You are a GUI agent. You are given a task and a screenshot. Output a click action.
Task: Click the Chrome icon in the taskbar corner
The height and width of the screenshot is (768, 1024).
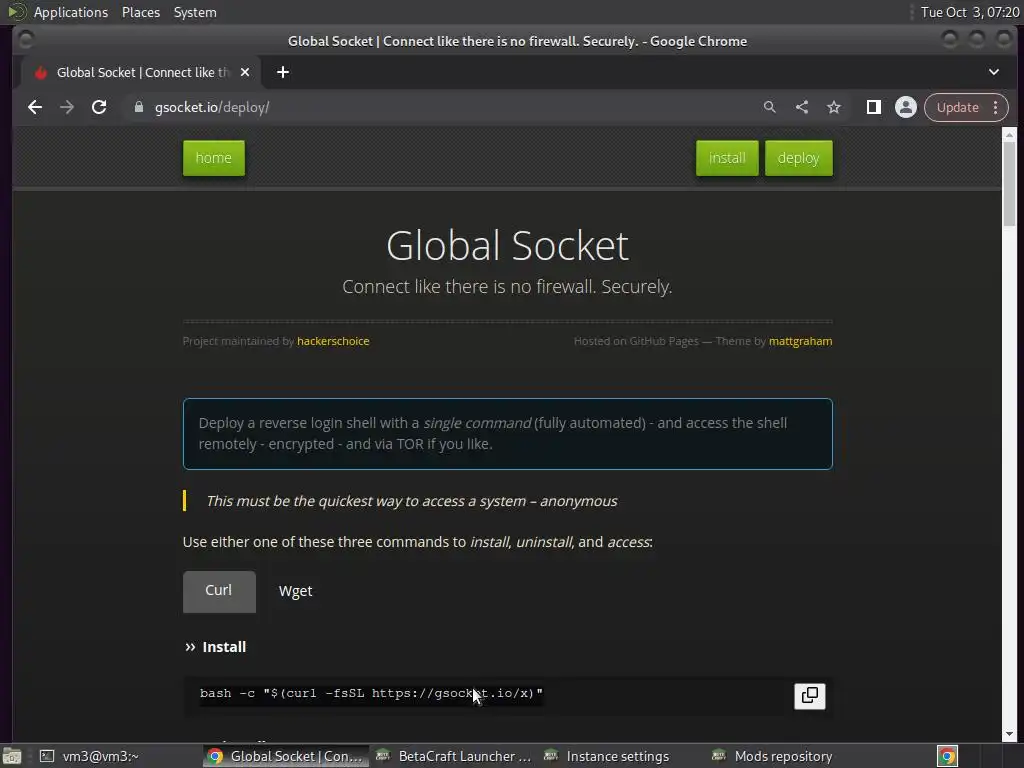(x=947, y=756)
